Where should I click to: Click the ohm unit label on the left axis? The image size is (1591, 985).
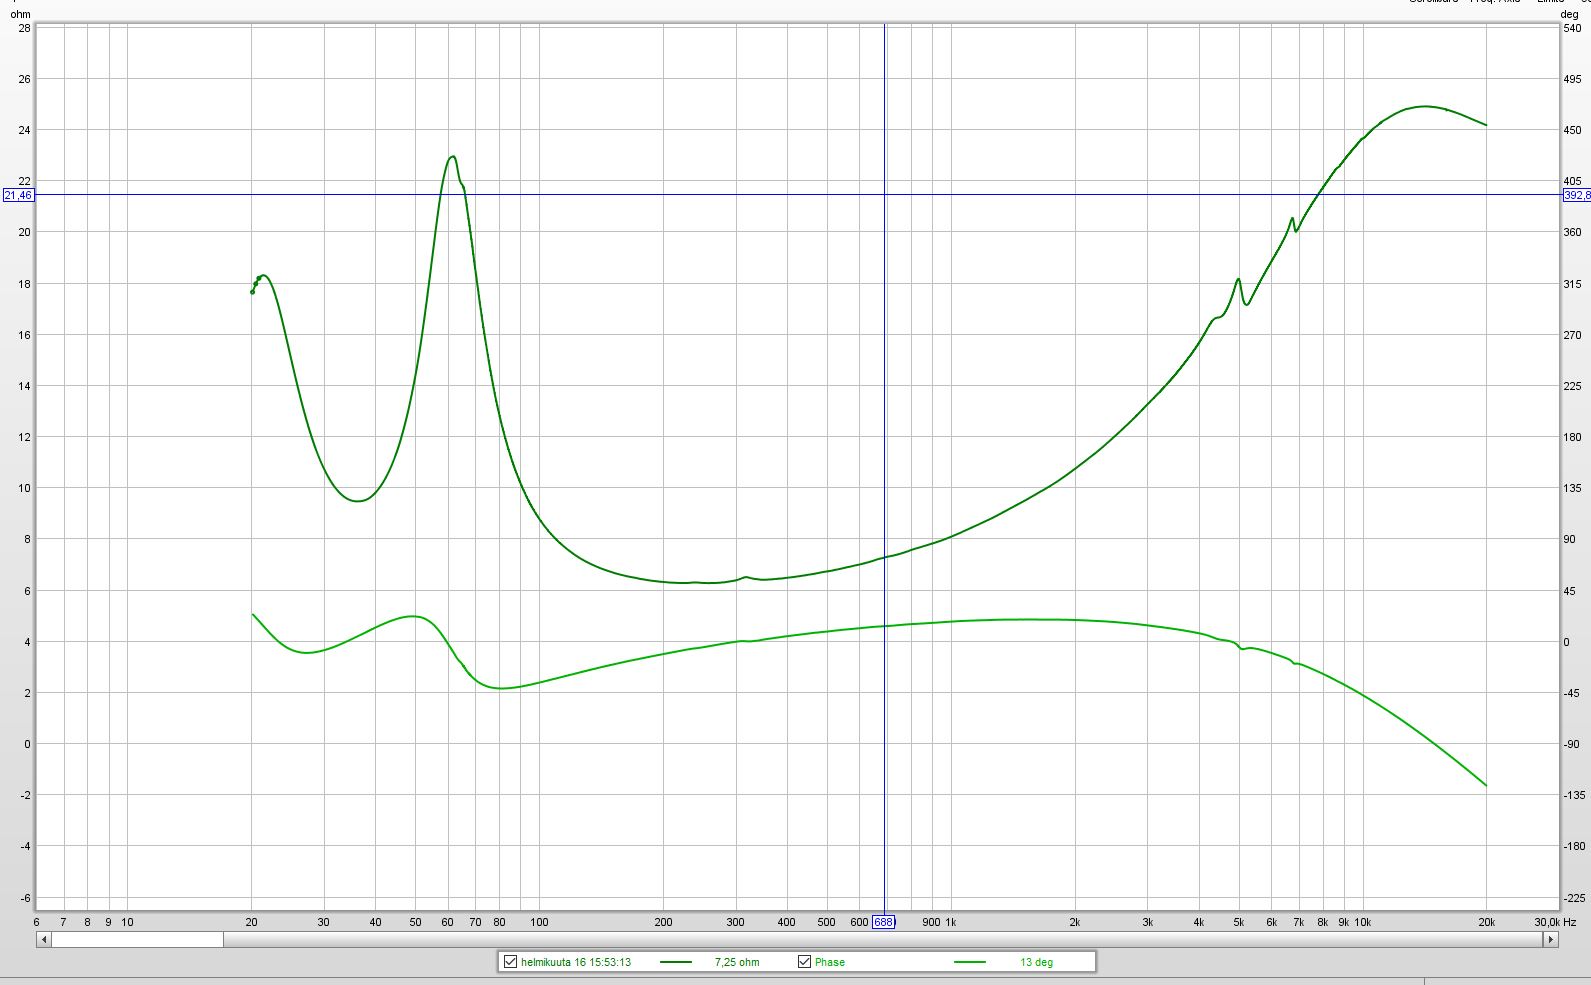[20, 15]
